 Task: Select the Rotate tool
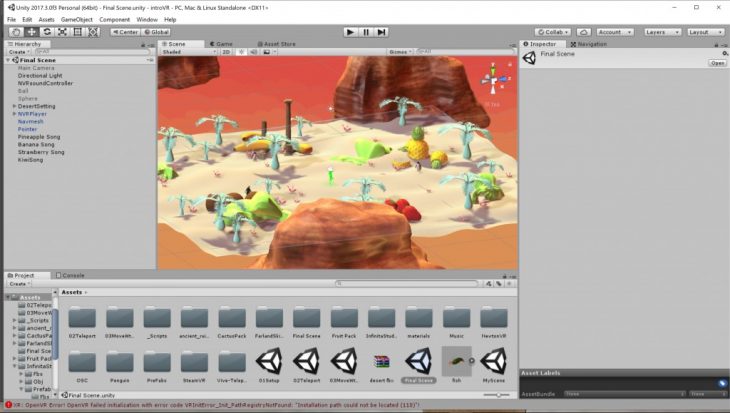[48, 32]
